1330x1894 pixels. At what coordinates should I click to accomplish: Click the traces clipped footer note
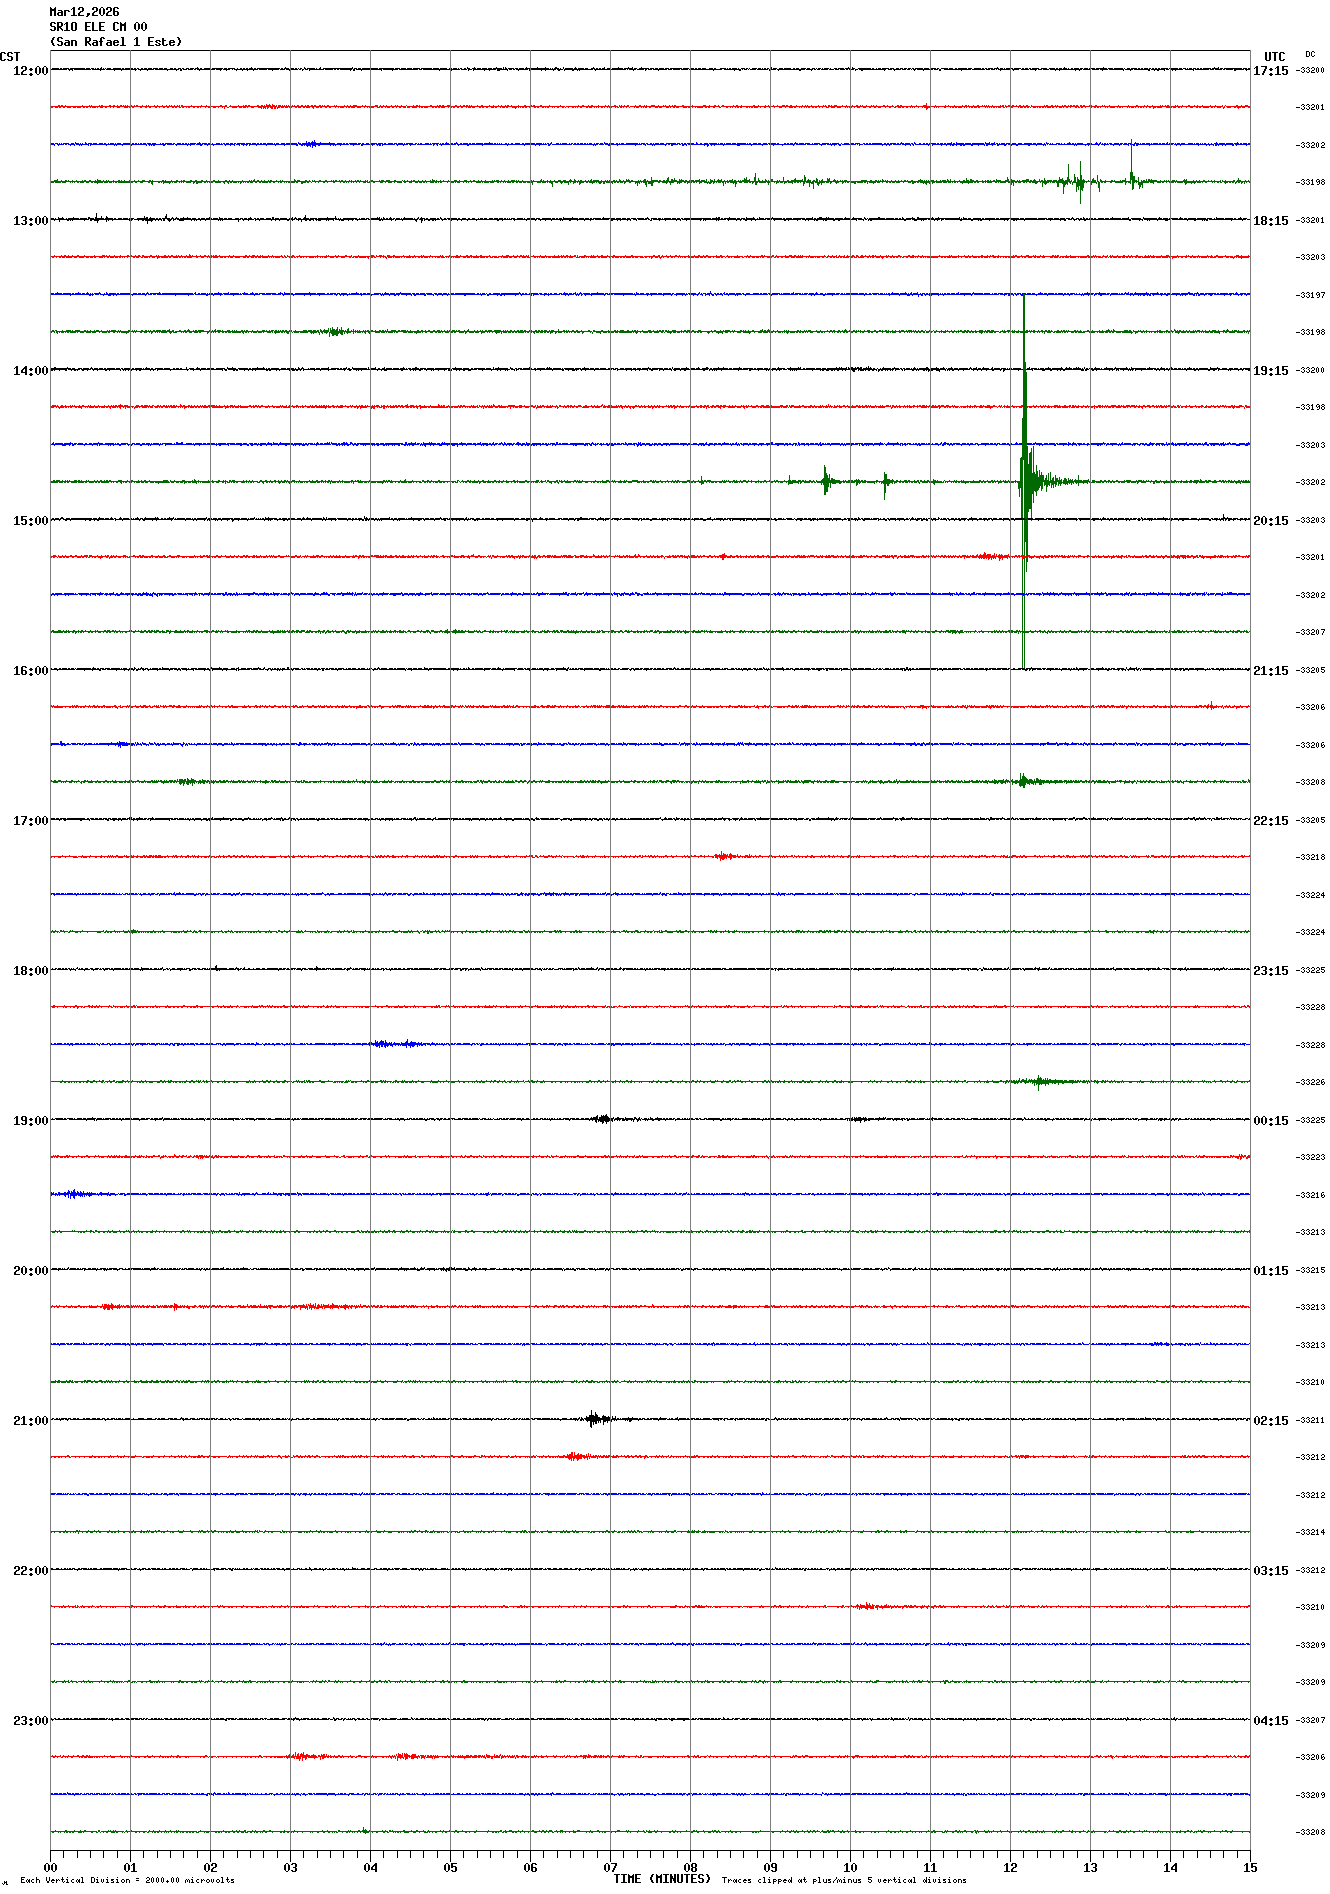[x=844, y=1880]
